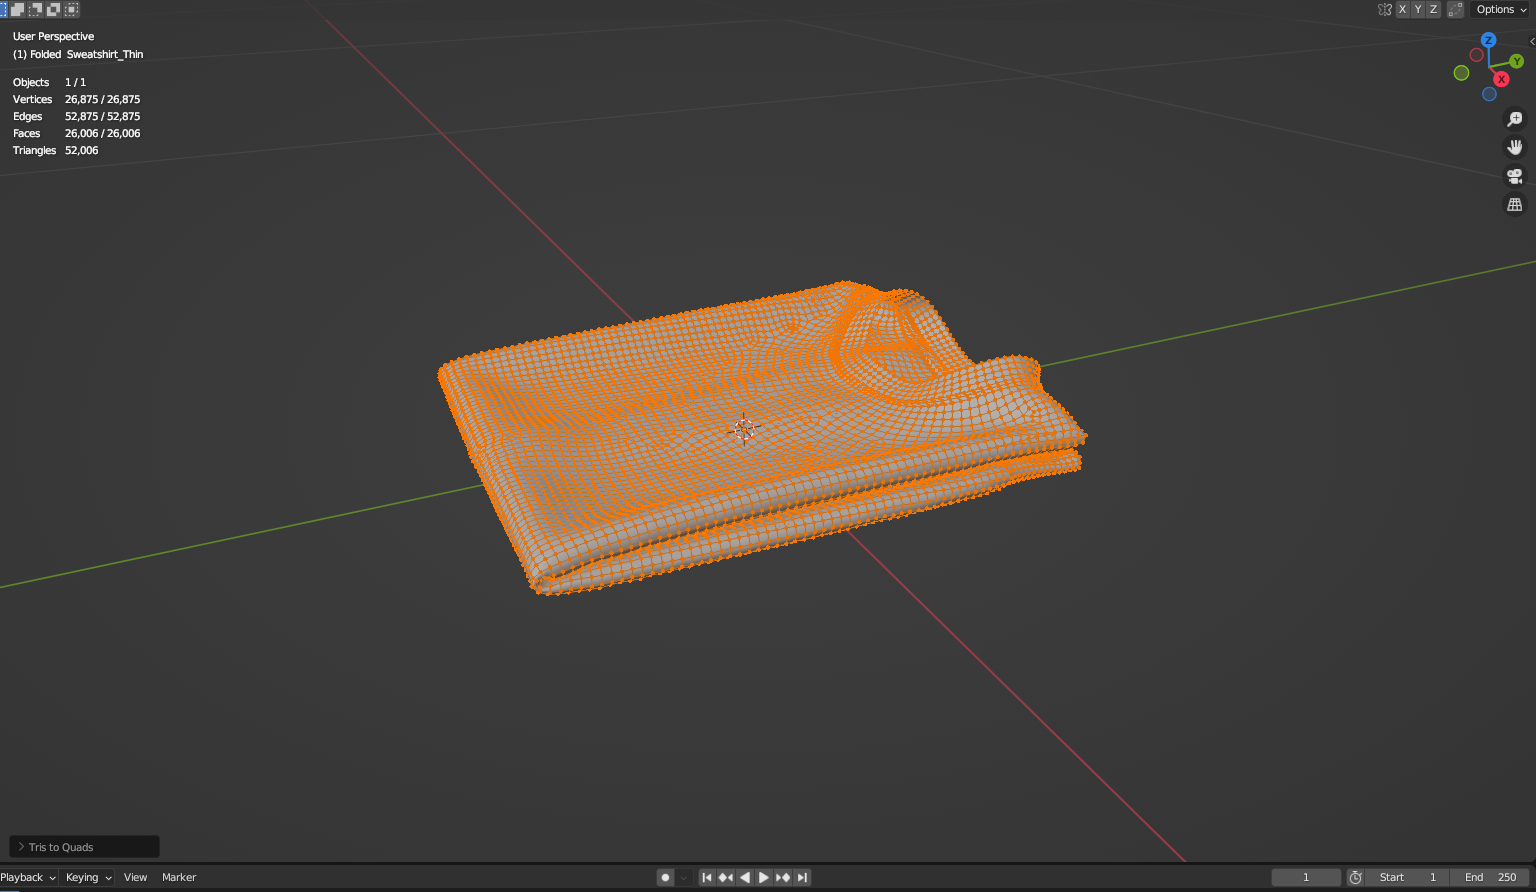Jump to the next keyframe
The width and height of the screenshot is (1536, 892).
783,877
